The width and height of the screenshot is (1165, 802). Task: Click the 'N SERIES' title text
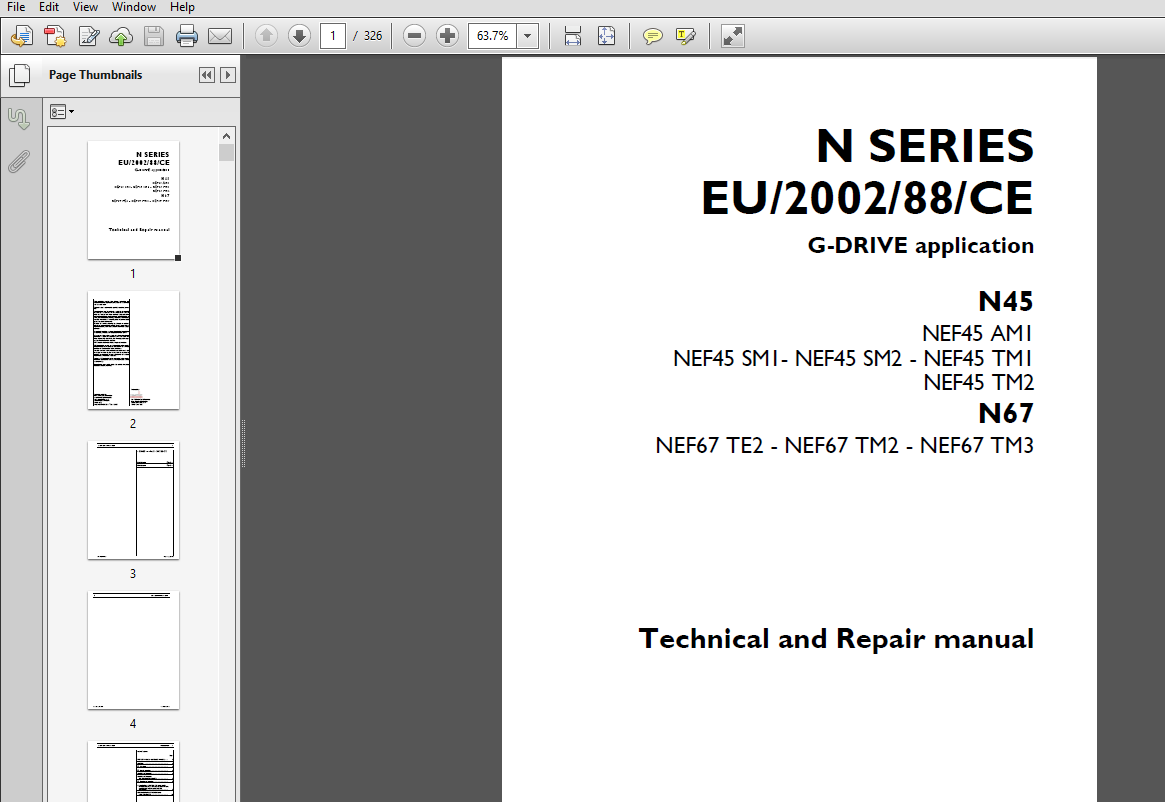point(925,146)
